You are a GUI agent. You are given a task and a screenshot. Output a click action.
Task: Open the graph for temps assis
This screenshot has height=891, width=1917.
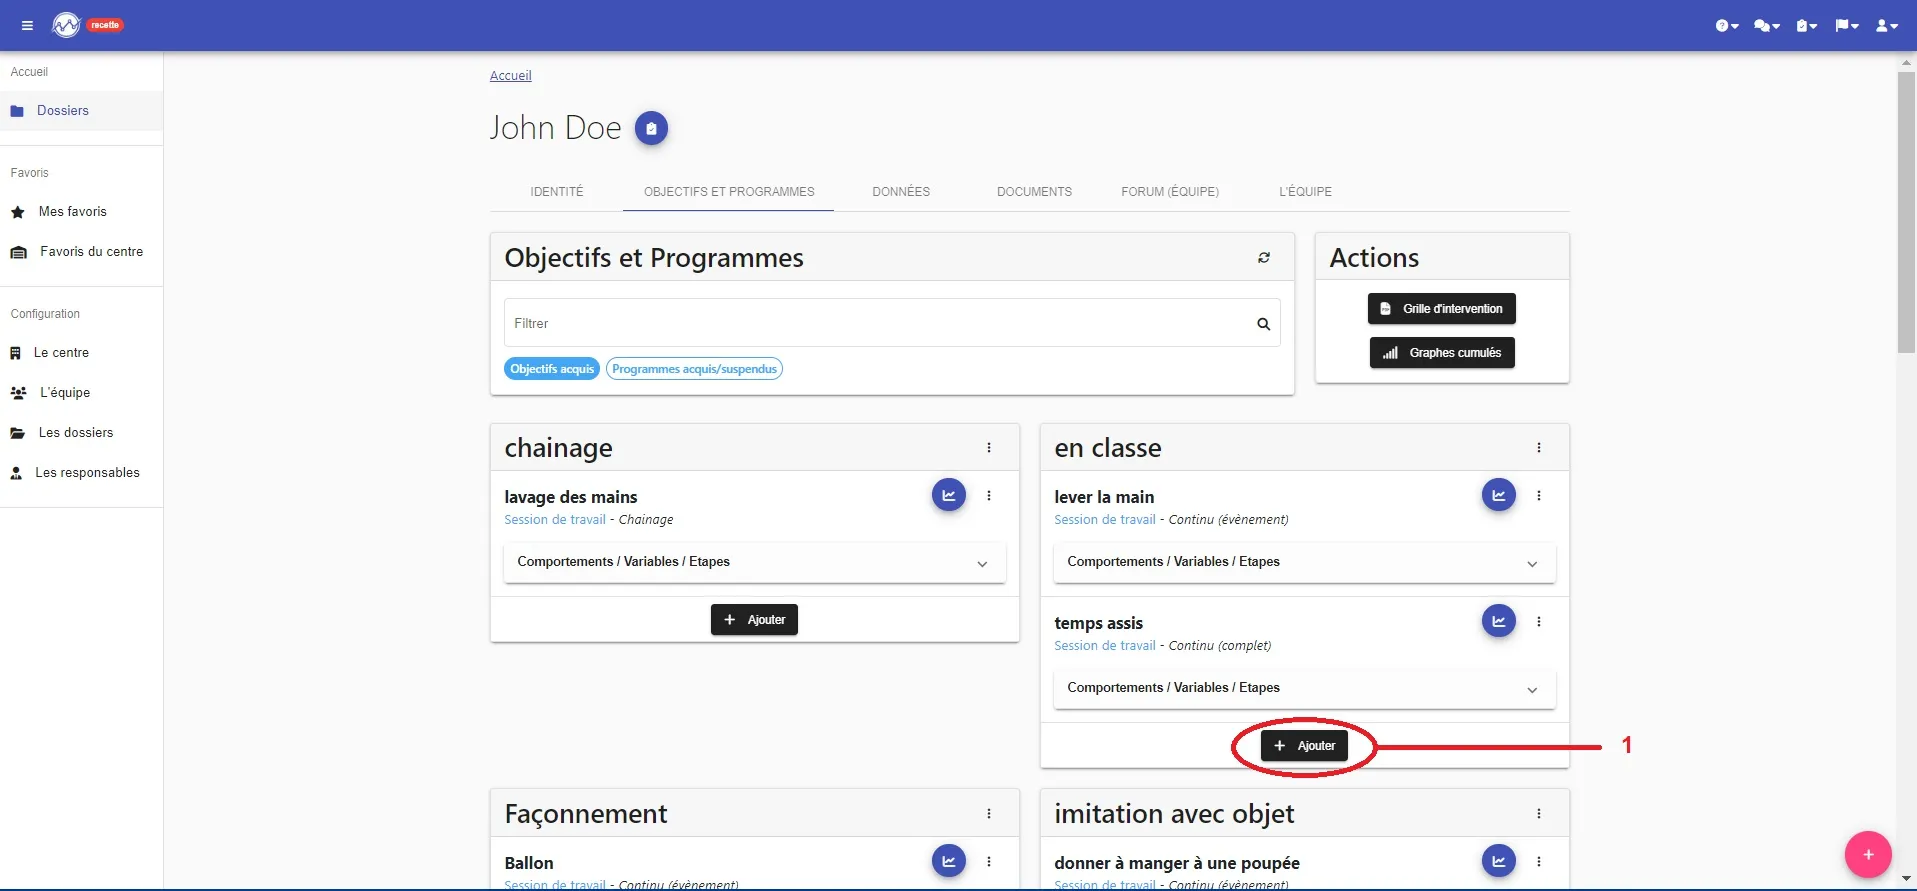click(1499, 621)
